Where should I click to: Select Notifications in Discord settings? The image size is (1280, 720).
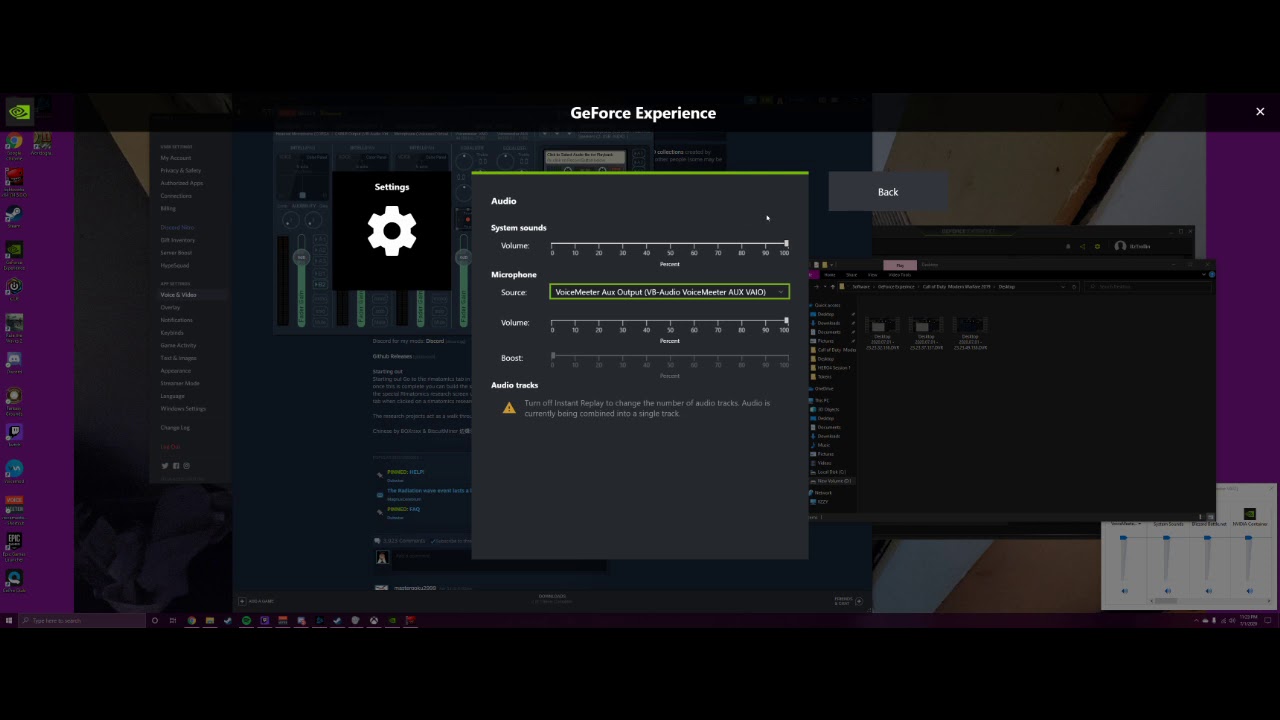coord(177,320)
